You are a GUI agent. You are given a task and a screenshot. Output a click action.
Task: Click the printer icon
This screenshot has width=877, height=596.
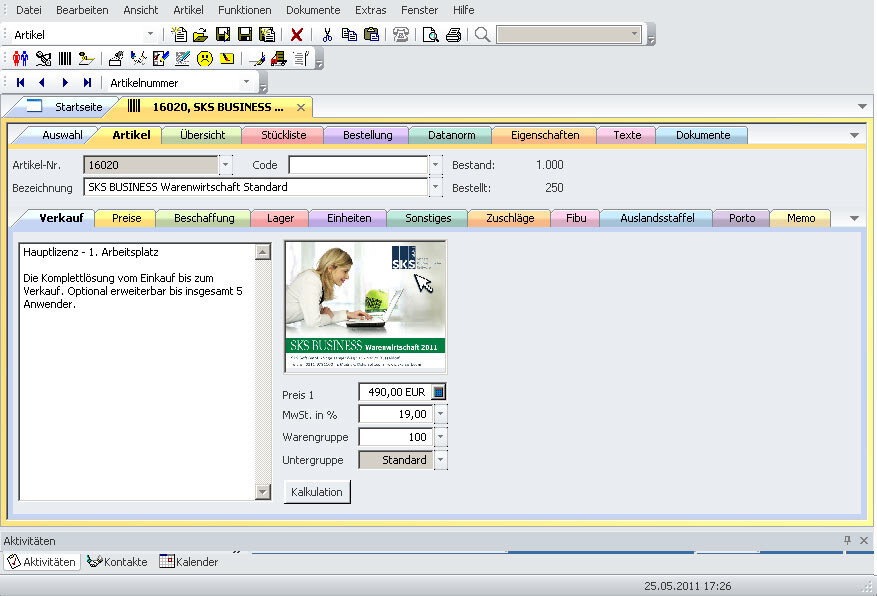click(454, 35)
